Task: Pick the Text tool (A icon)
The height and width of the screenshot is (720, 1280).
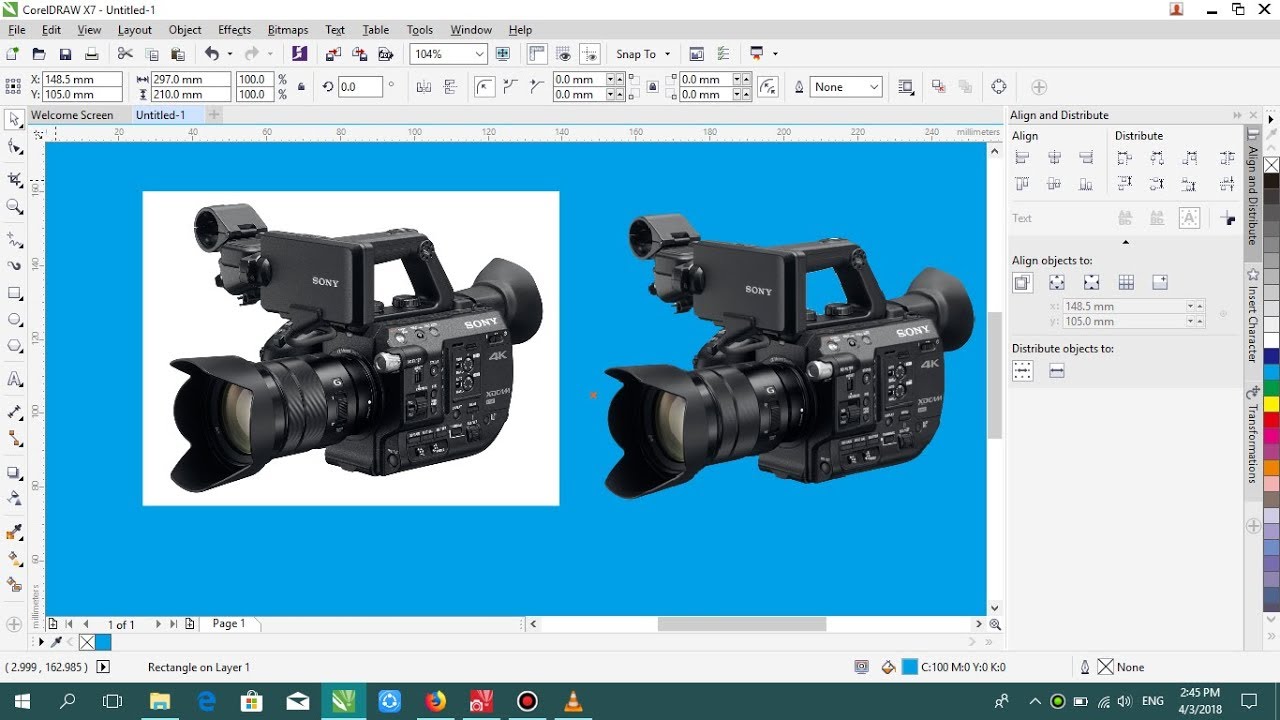Action: pyautogui.click(x=15, y=379)
